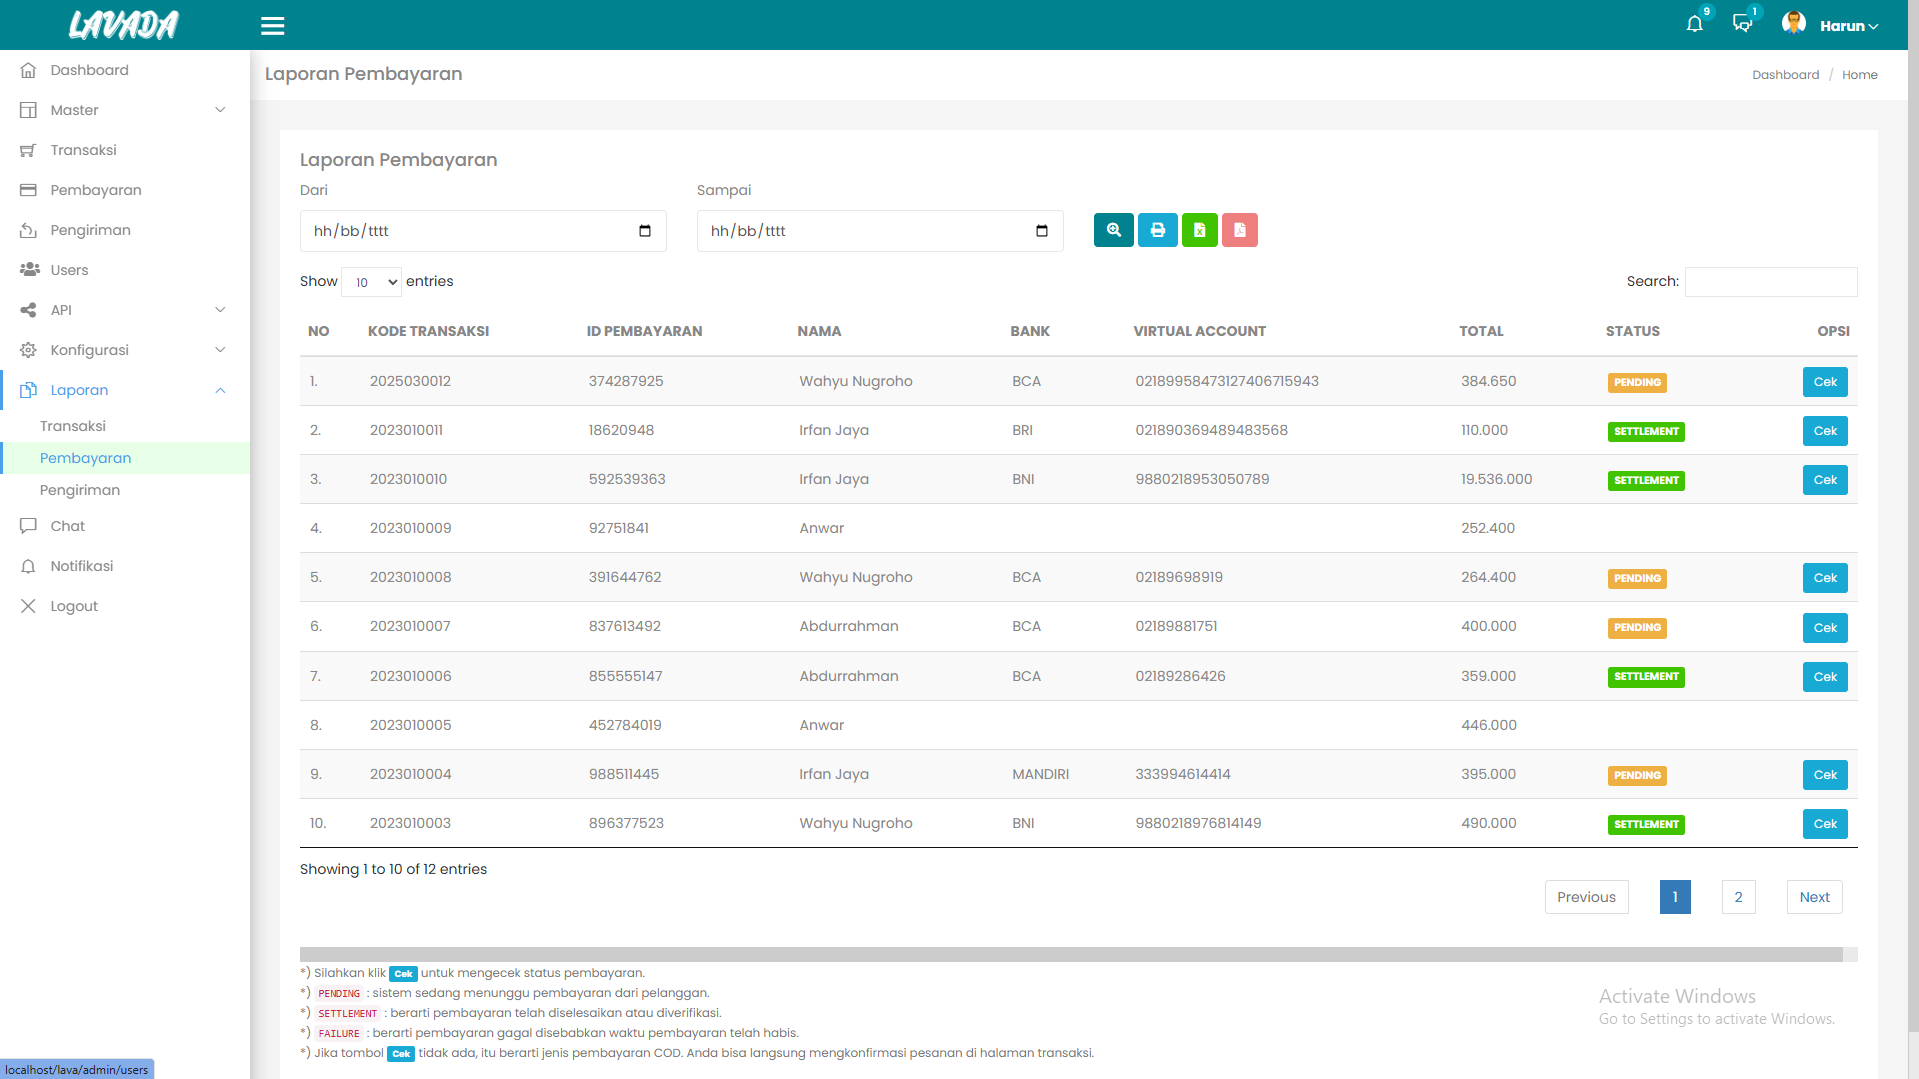Go to the Previous table page

point(1586,897)
